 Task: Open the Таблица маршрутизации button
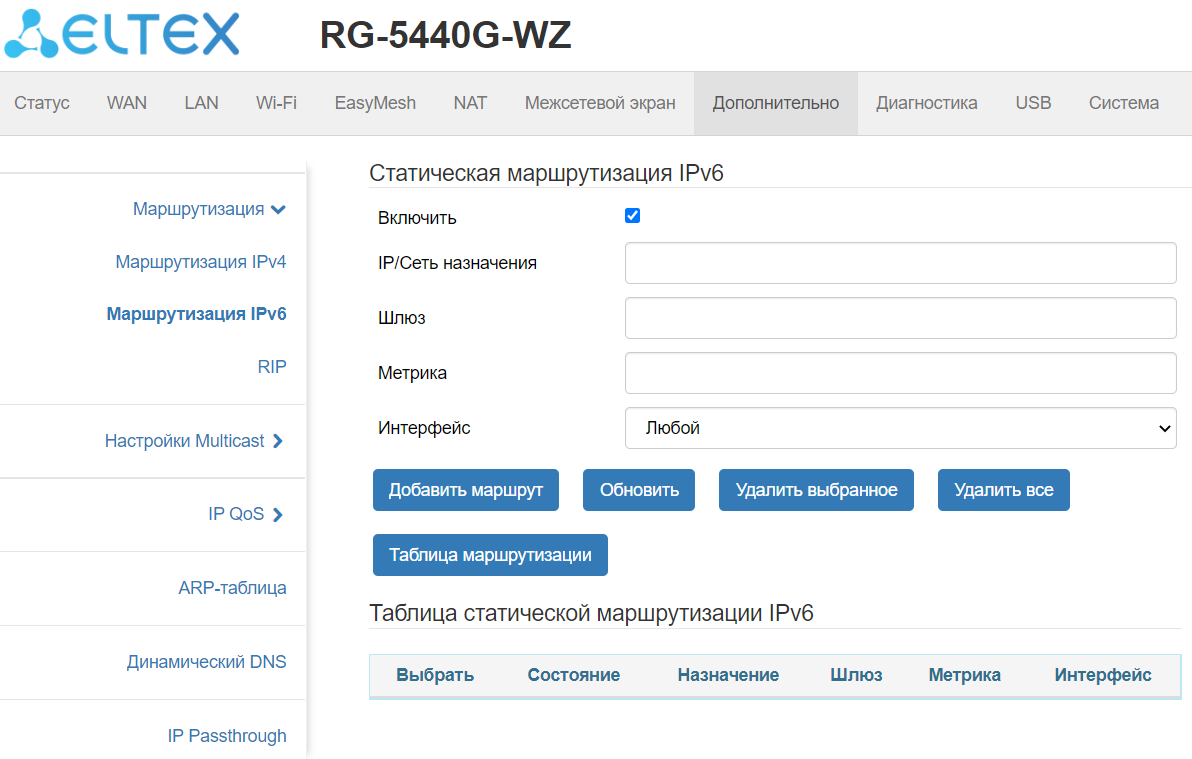[x=490, y=555]
